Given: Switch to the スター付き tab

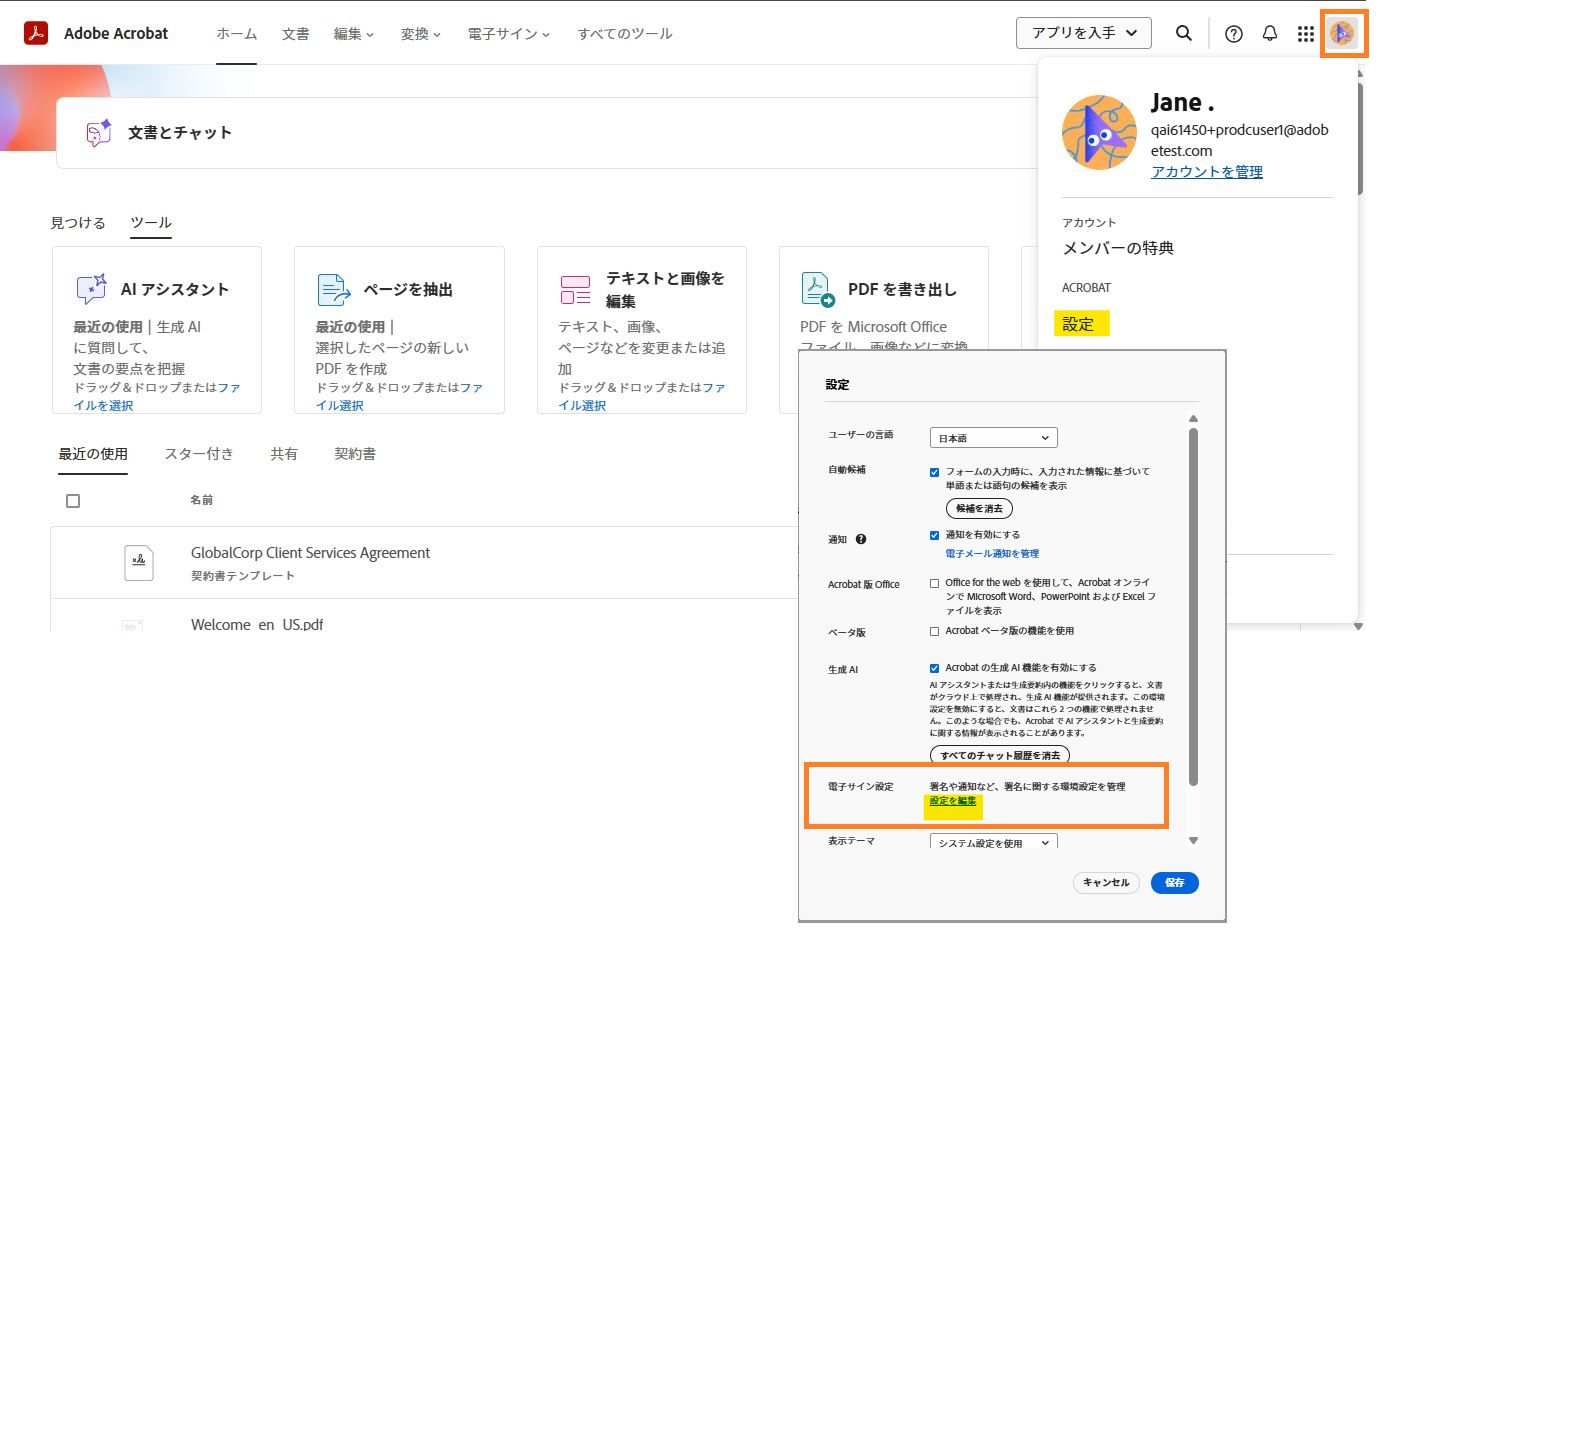Looking at the screenshot, I should tap(199, 454).
